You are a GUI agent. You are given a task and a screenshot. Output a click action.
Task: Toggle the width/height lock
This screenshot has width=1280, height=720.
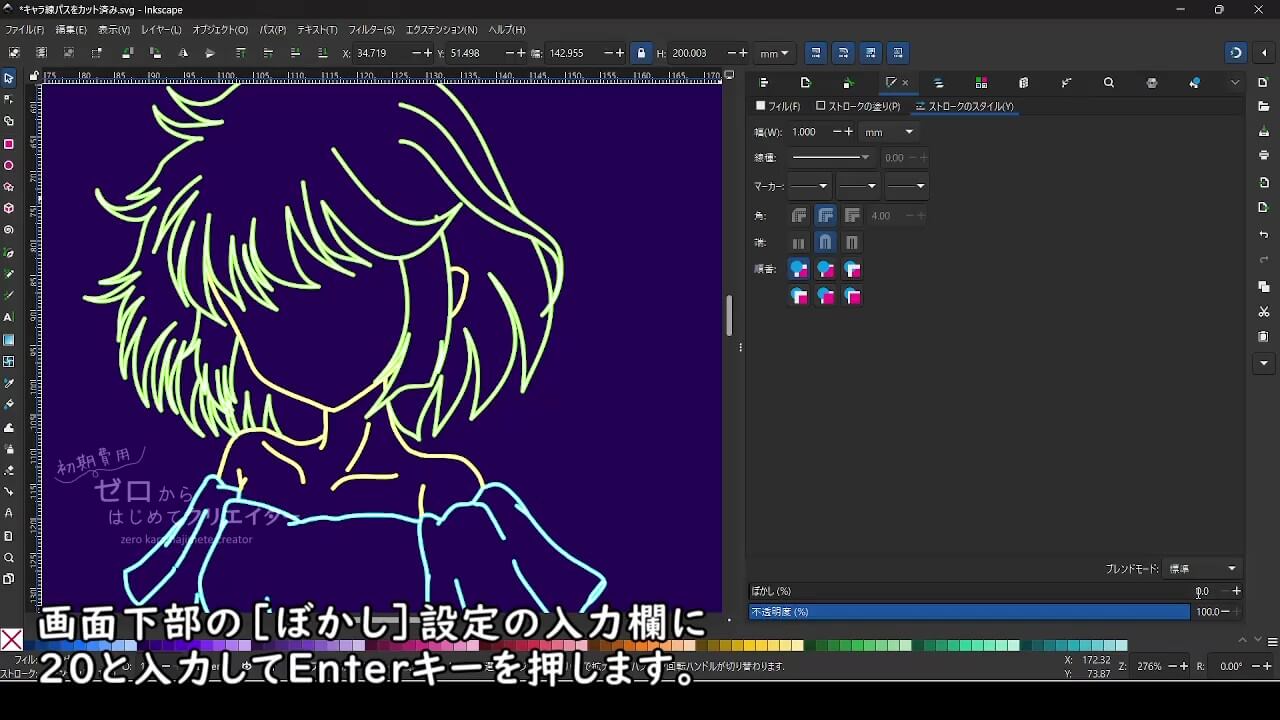(641, 53)
